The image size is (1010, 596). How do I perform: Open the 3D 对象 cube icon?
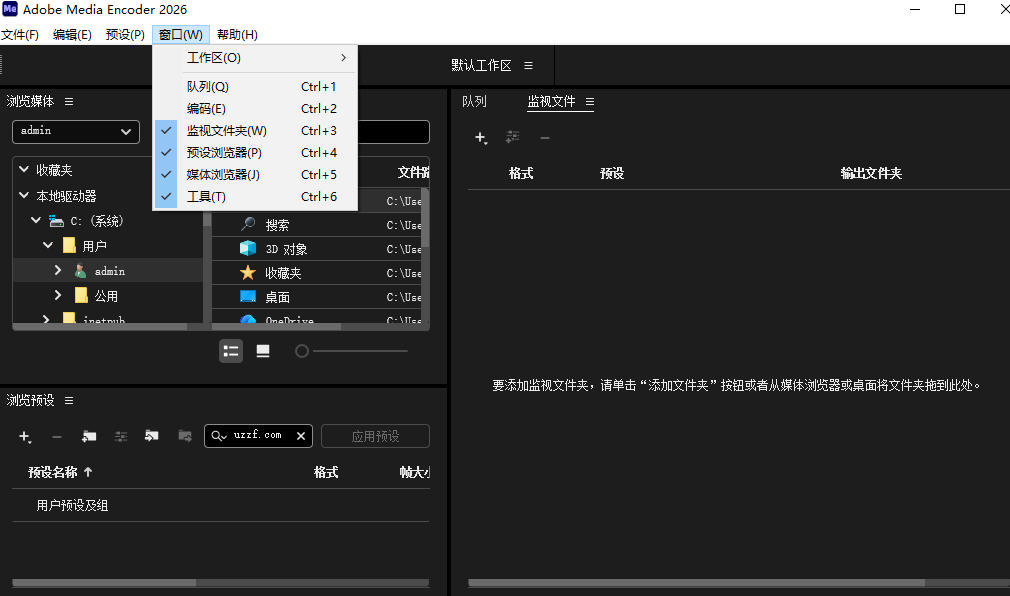pyautogui.click(x=248, y=248)
